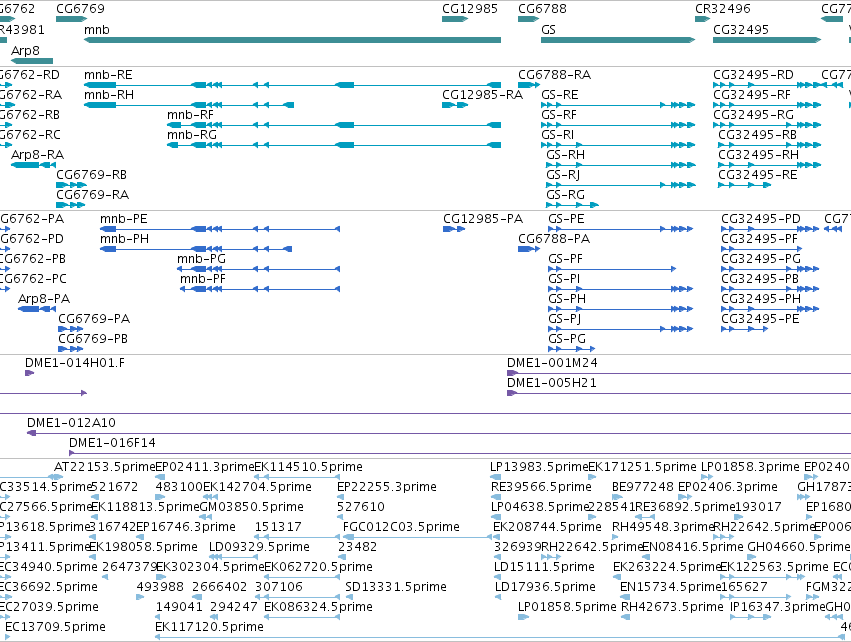Click the CG6788 gene label
The height and width of the screenshot is (642, 851).
pos(542,9)
